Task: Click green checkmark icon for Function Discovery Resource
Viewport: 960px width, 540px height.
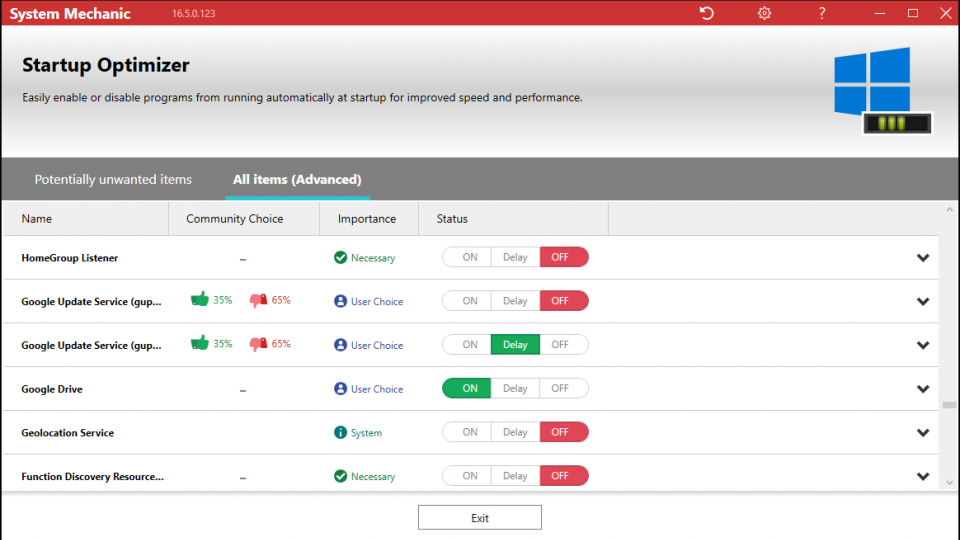Action: pyautogui.click(x=340, y=476)
